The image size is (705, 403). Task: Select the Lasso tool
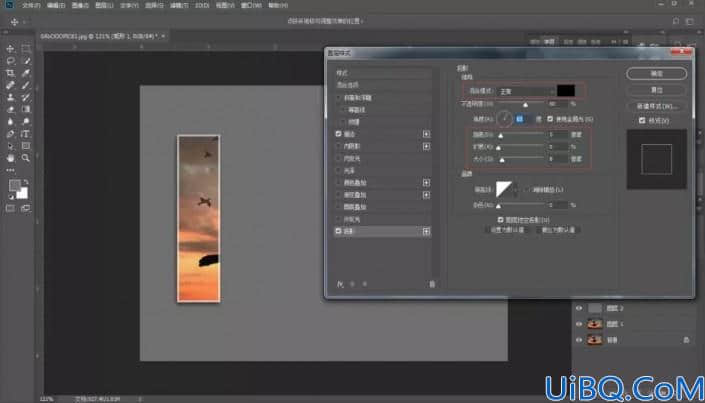[10, 61]
